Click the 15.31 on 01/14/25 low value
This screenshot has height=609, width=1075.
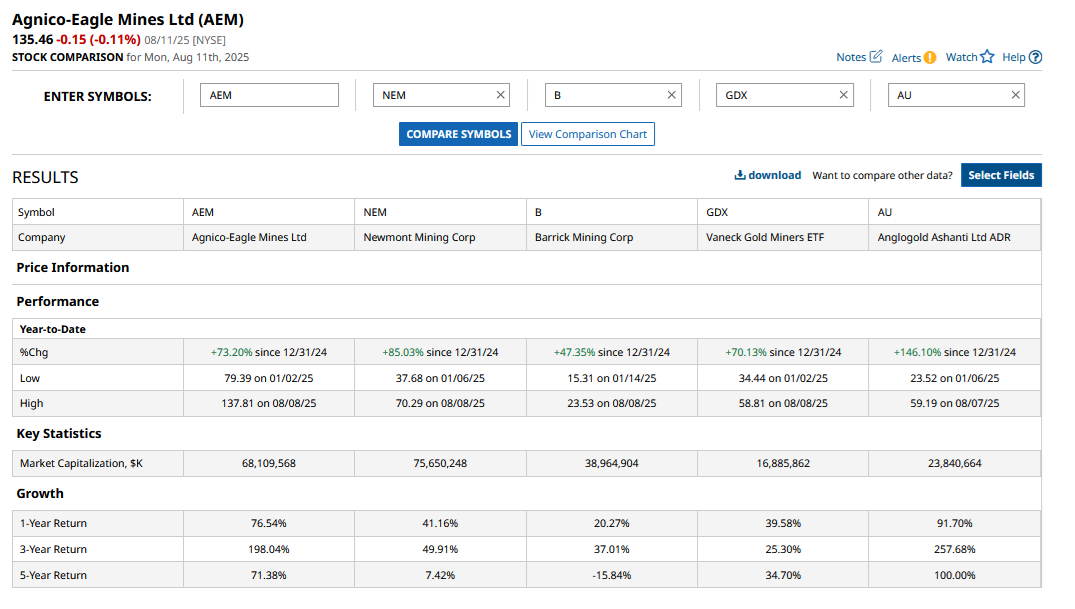(x=612, y=379)
